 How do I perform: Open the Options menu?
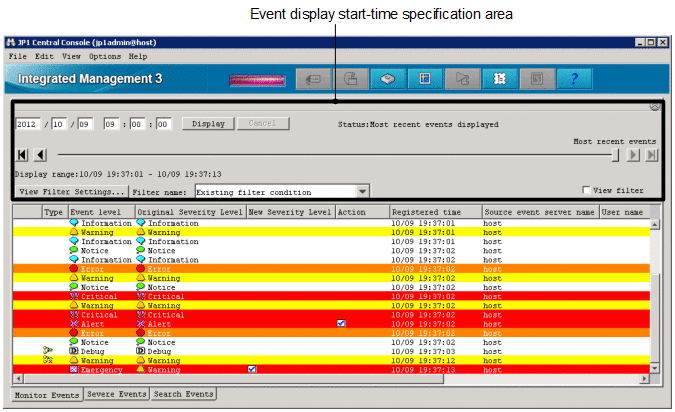[105, 56]
